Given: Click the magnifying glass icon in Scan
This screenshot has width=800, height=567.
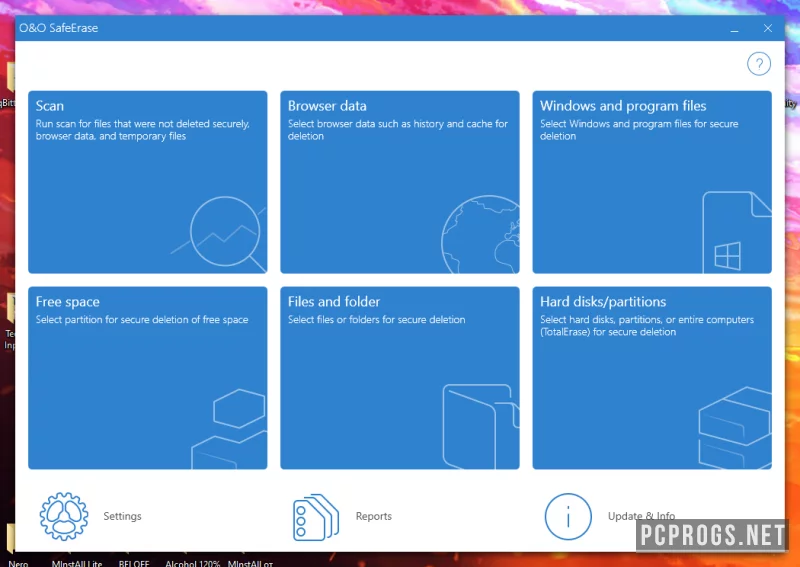Looking at the screenshot, I should 226,234.
